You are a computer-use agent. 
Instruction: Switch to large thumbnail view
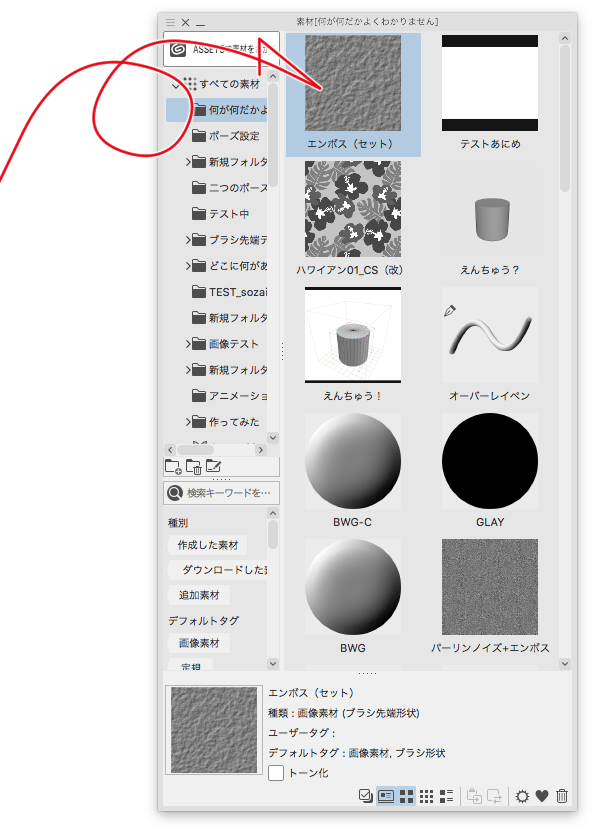point(407,795)
